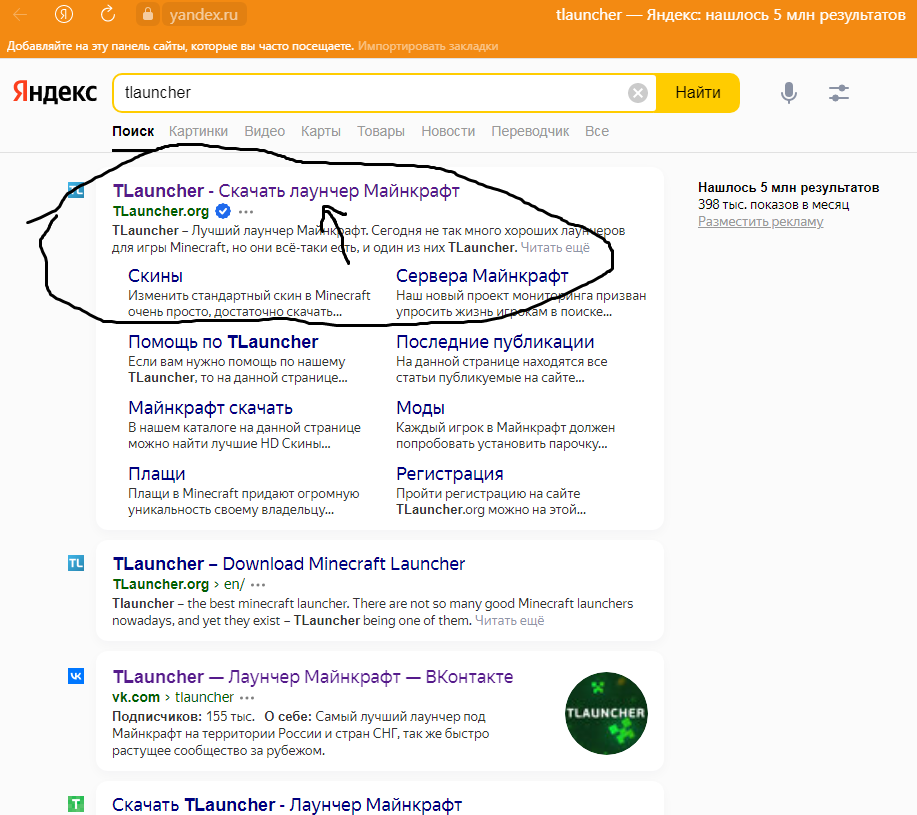Open the Скины sitelink
The height and width of the screenshot is (815, 917).
155,275
